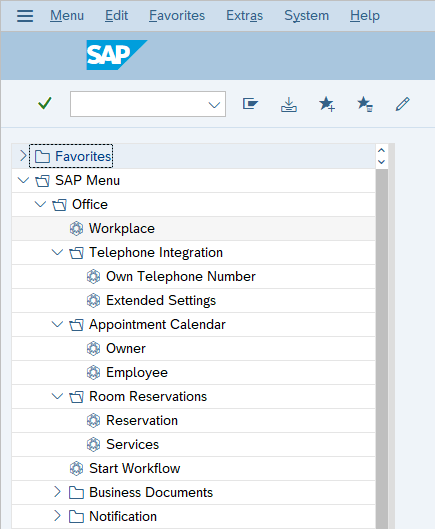435x529 pixels.
Task: Open the System menu
Action: pyautogui.click(x=306, y=16)
